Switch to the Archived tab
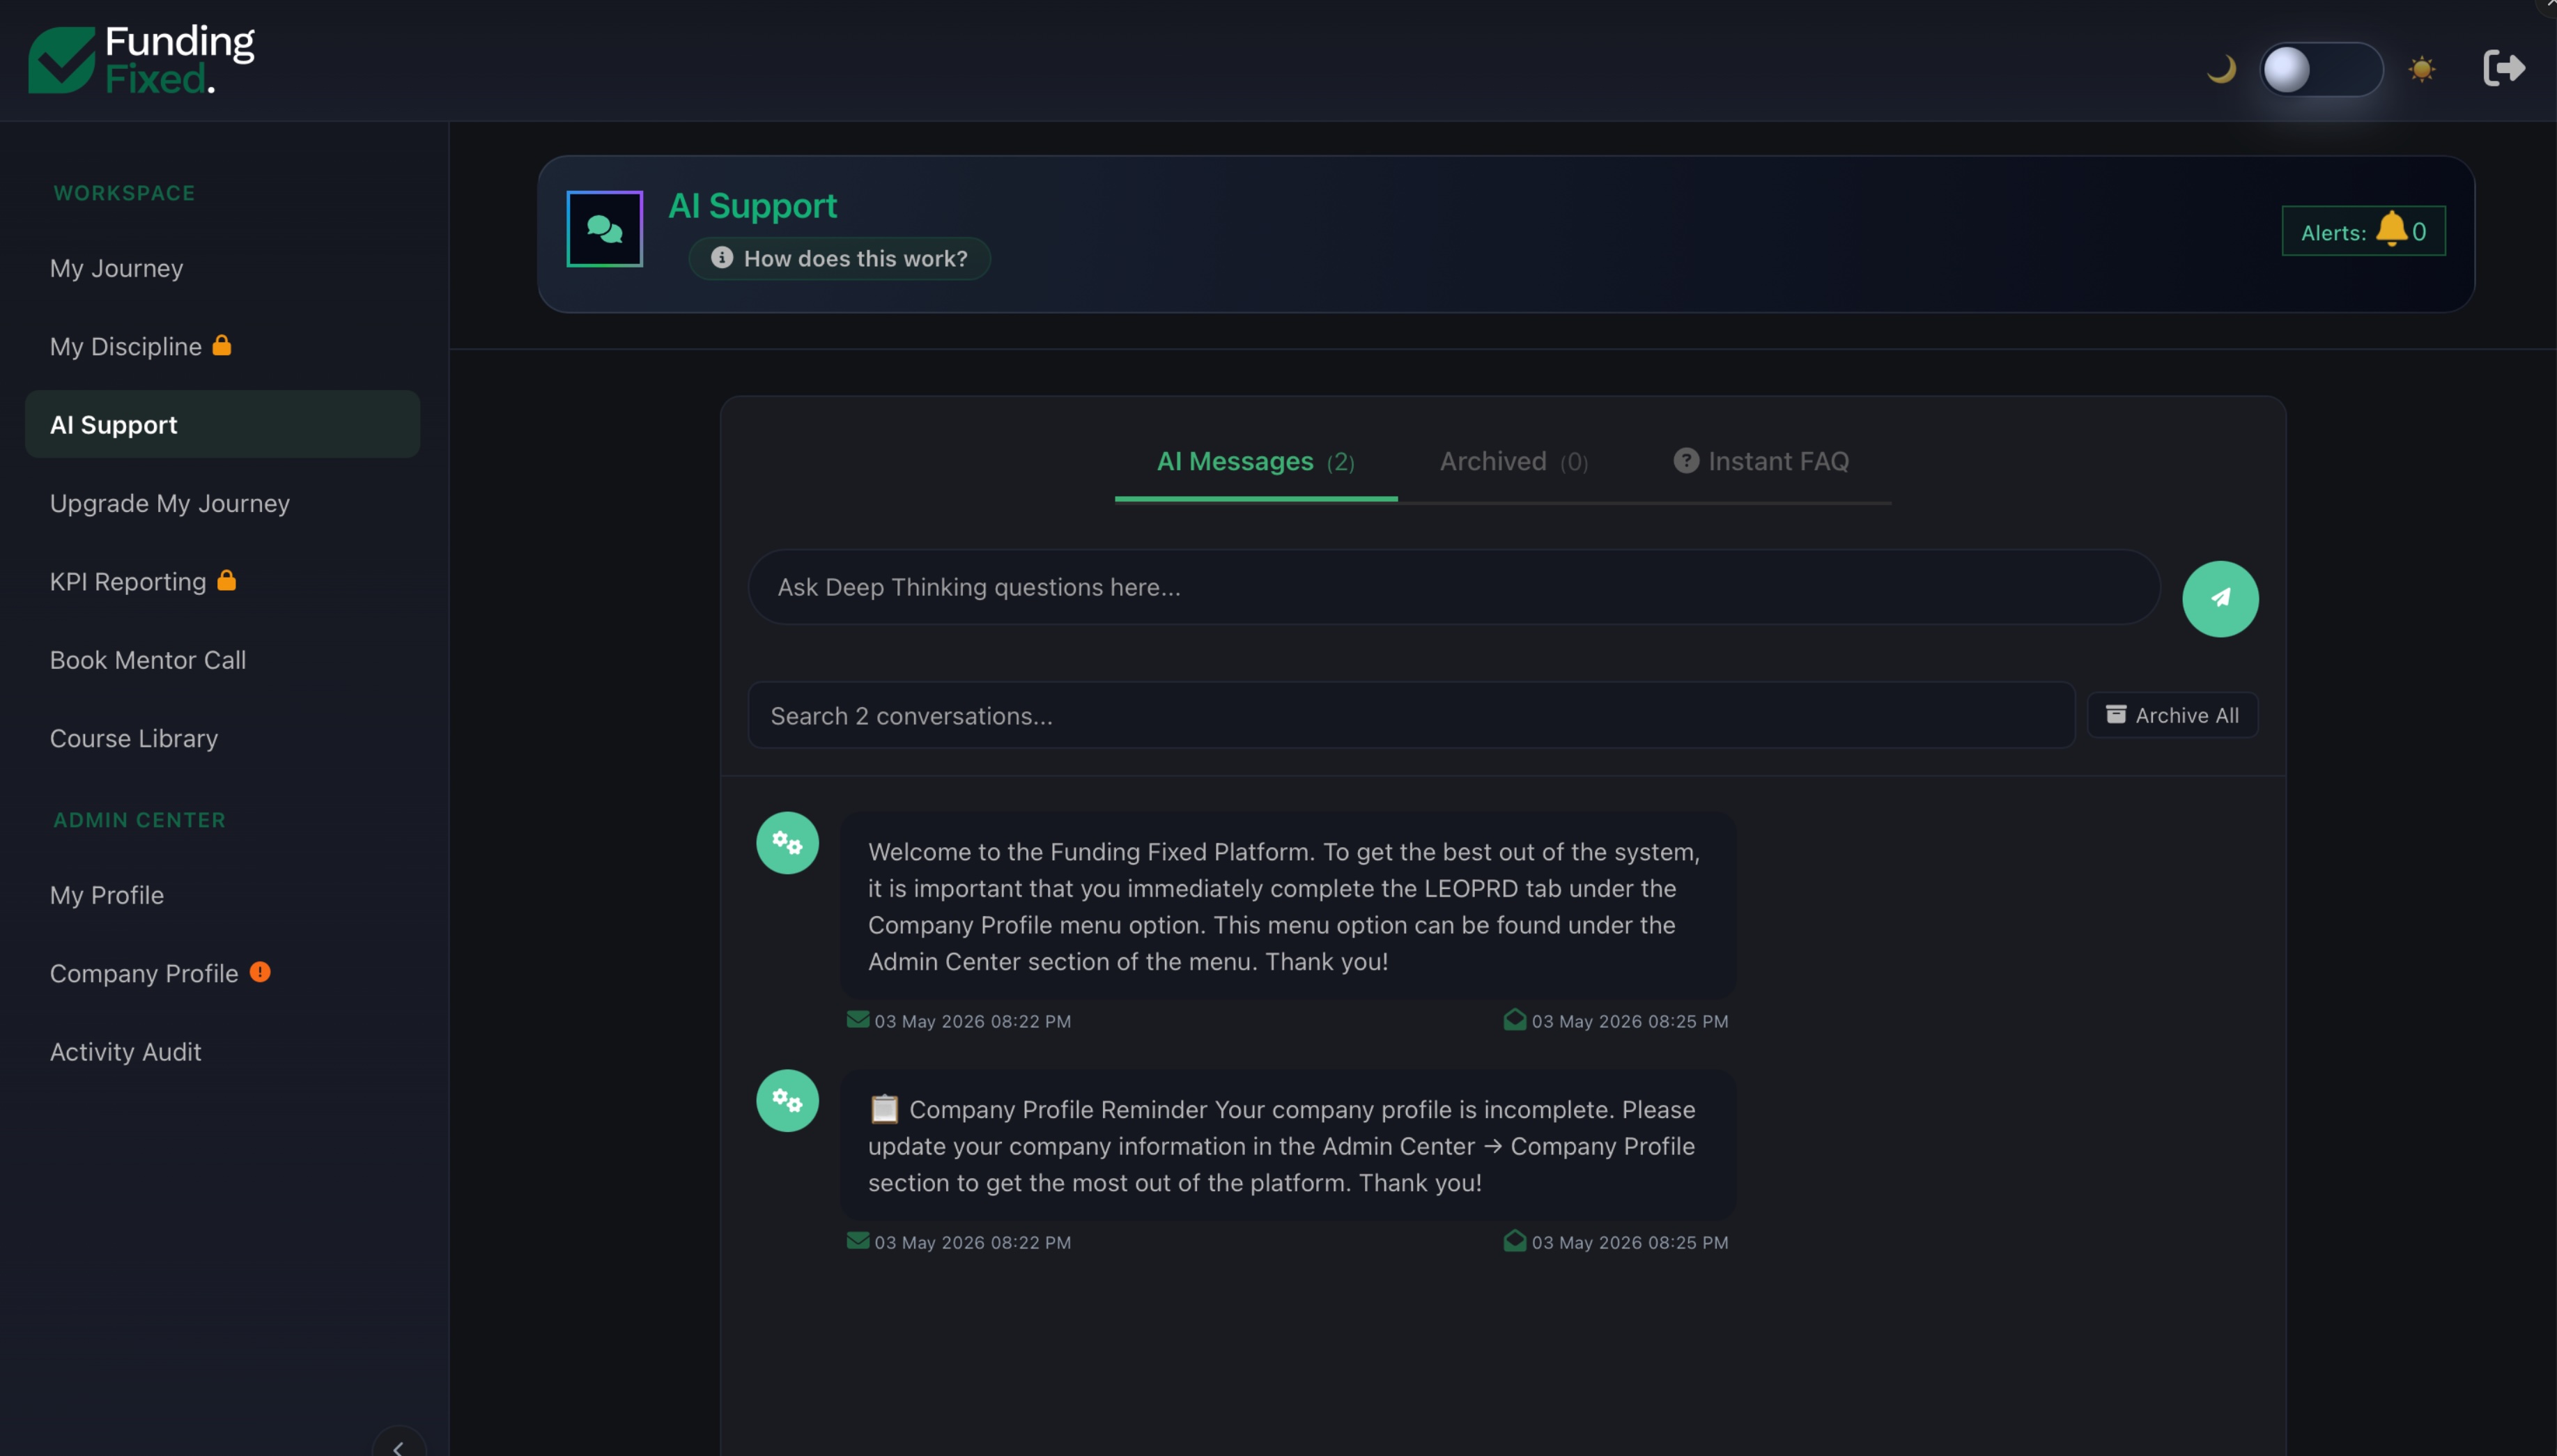The width and height of the screenshot is (2557, 1456). [1514, 461]
